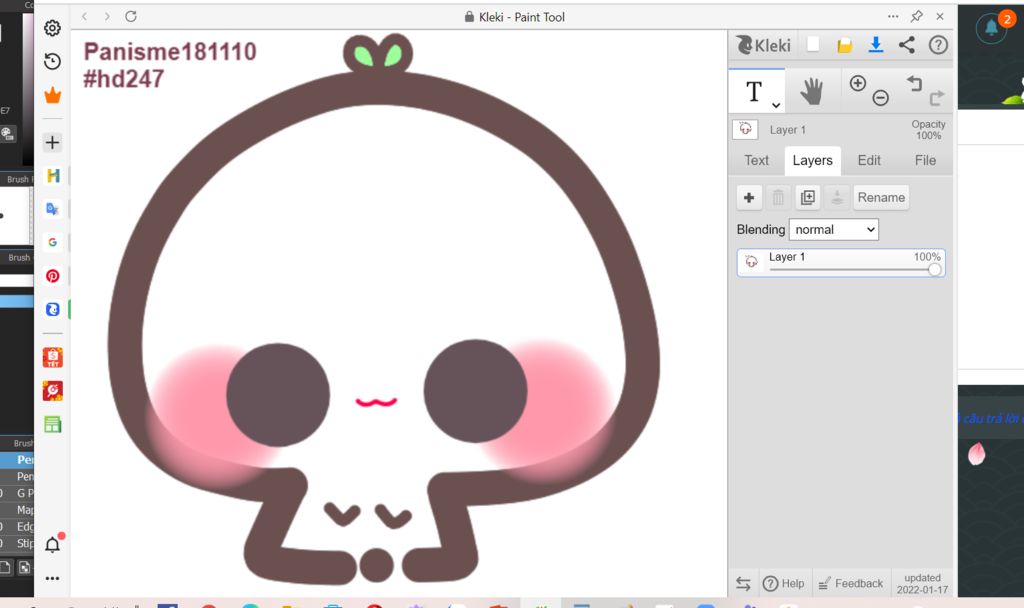Viewport: 1024px width, 608px height.
Task: Create a new image in Kleki
Action: [813, 44]
